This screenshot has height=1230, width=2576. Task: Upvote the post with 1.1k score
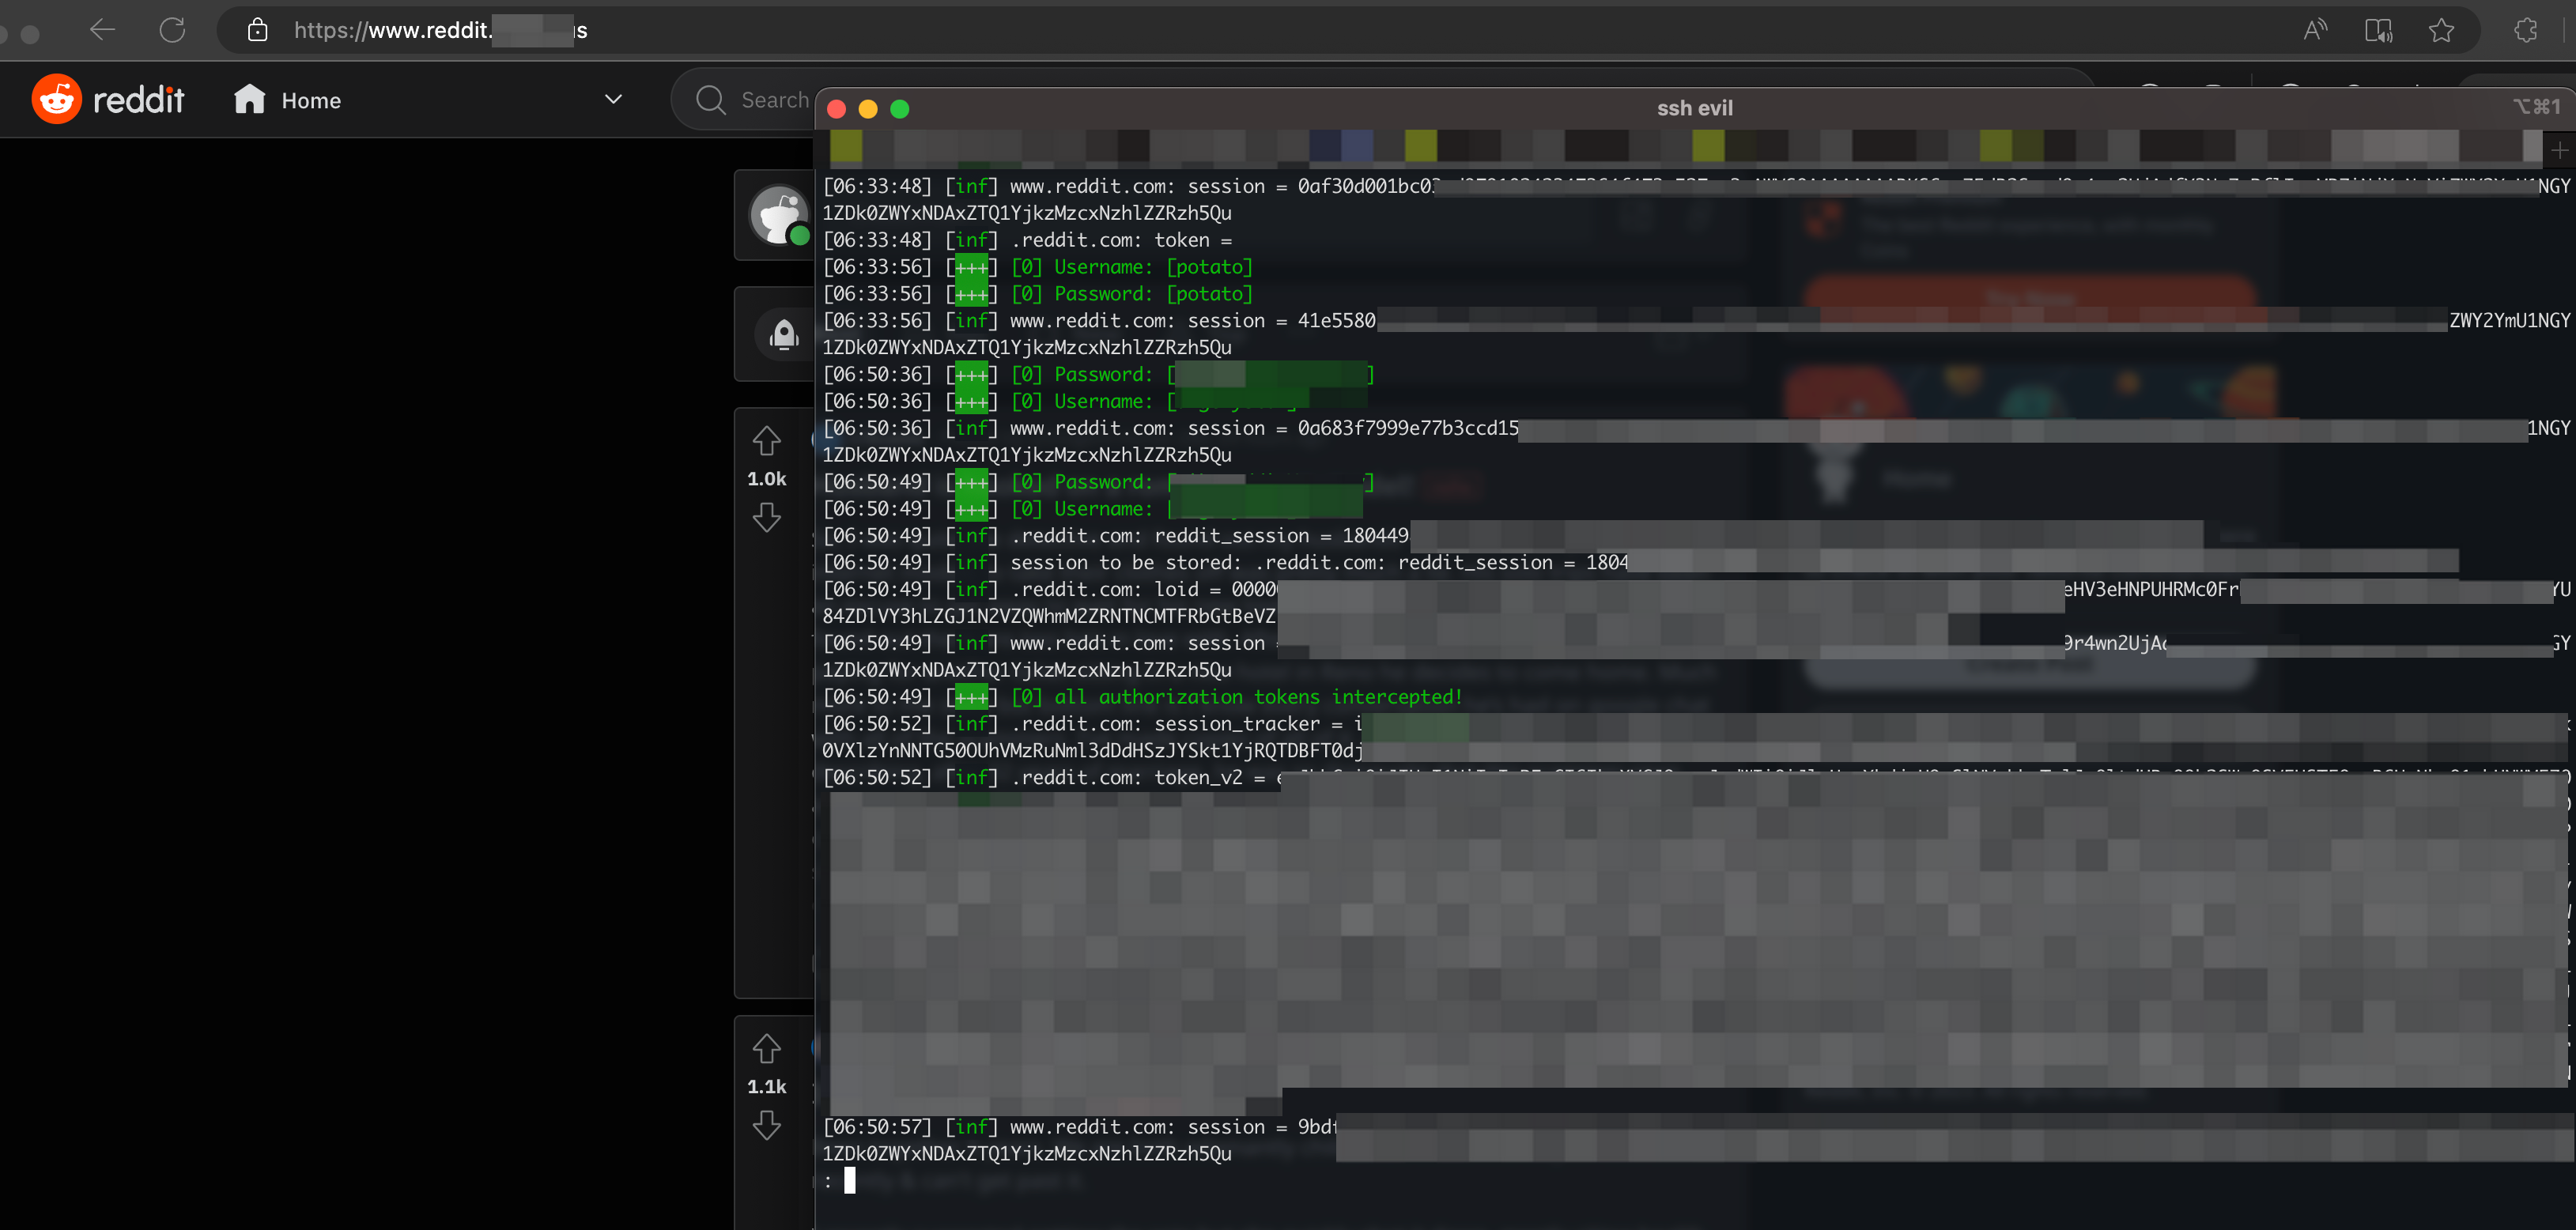pos(766,1048)
